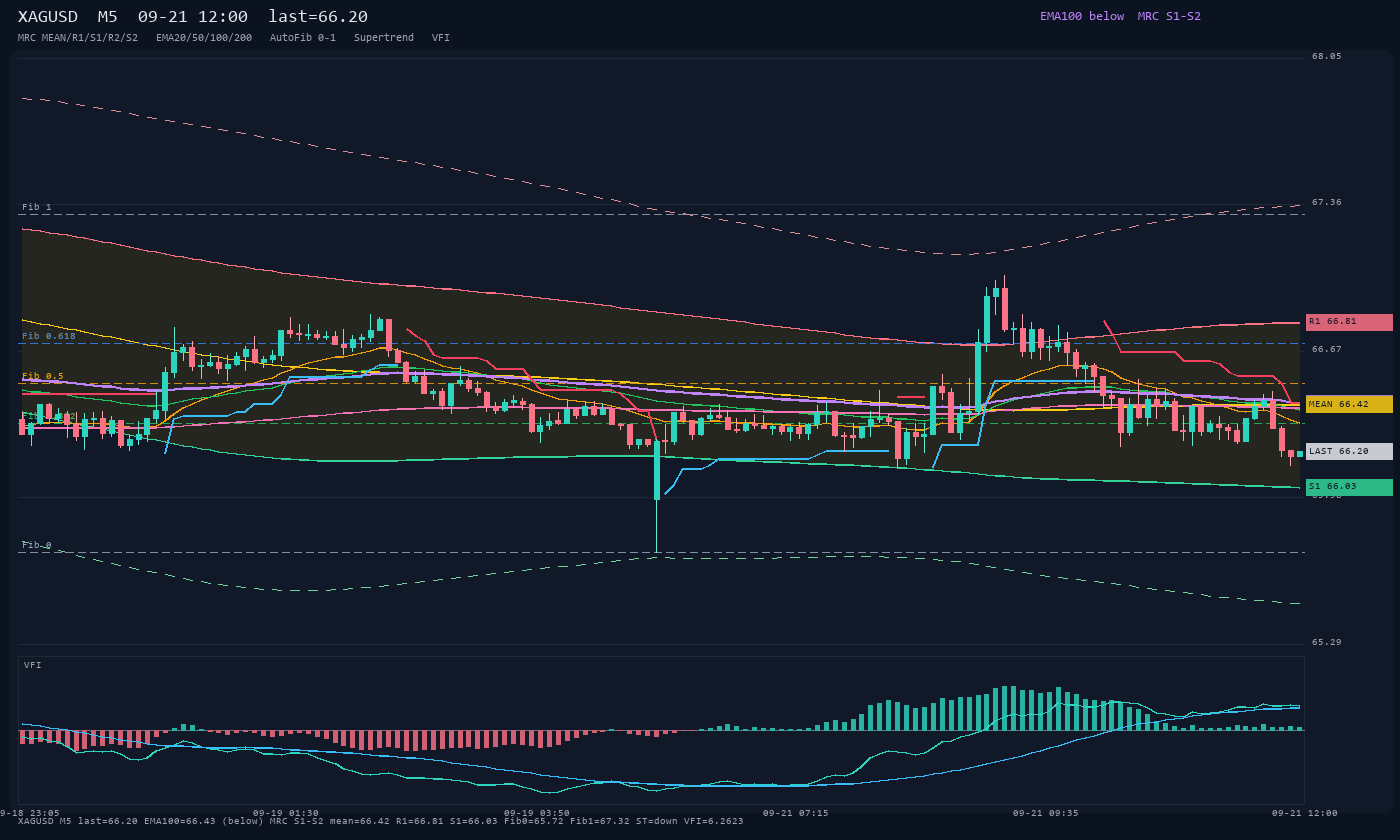Click the 66.67 price axis label
This screenshot has width=1400, height=840.
click(x=1327, y=349)
